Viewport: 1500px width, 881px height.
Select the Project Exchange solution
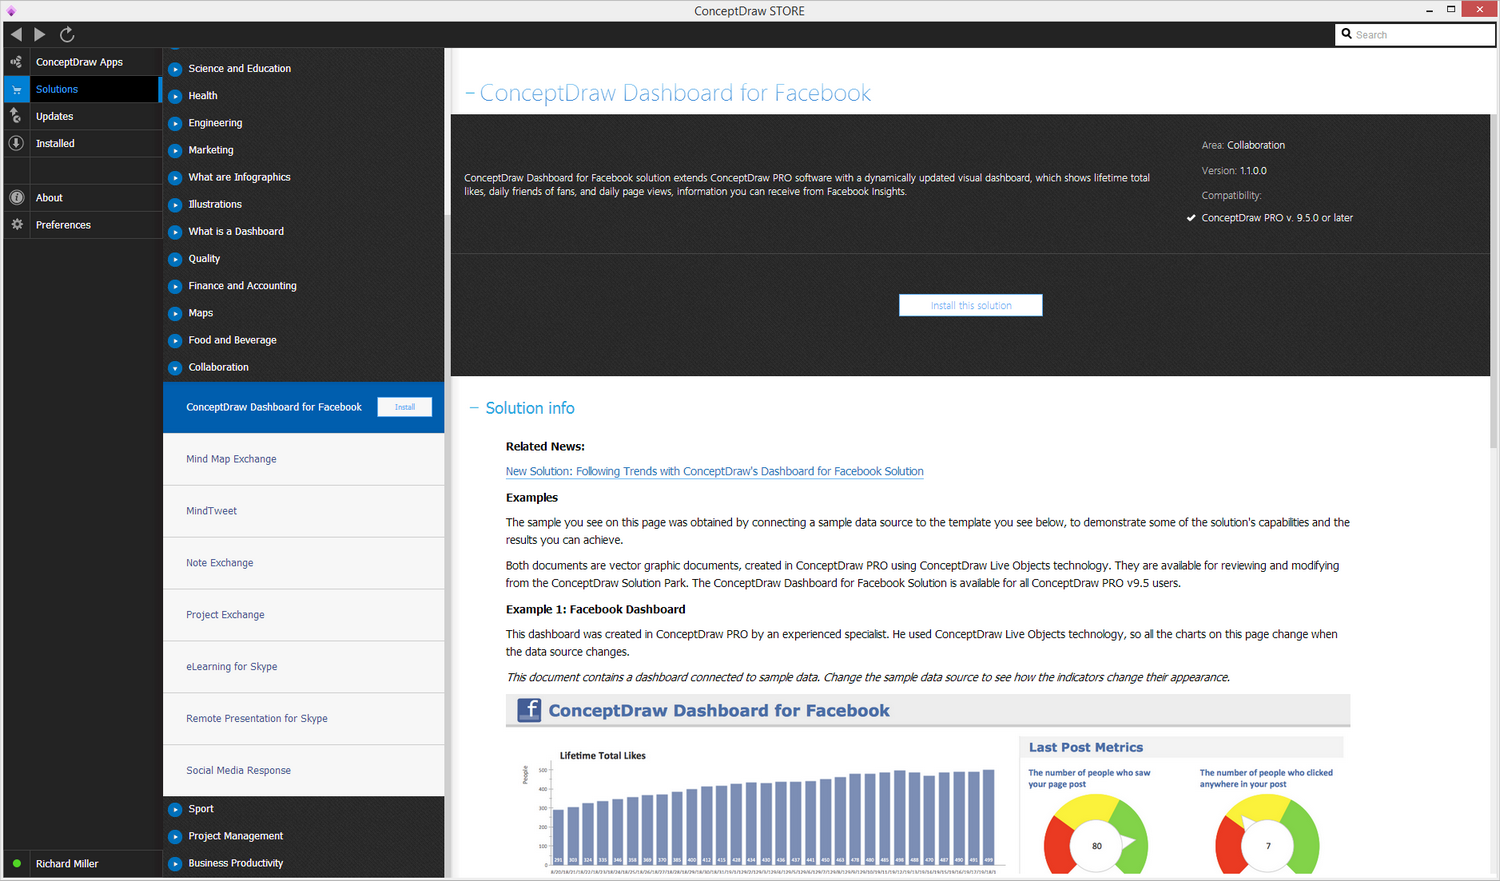[x=304, y=615]
